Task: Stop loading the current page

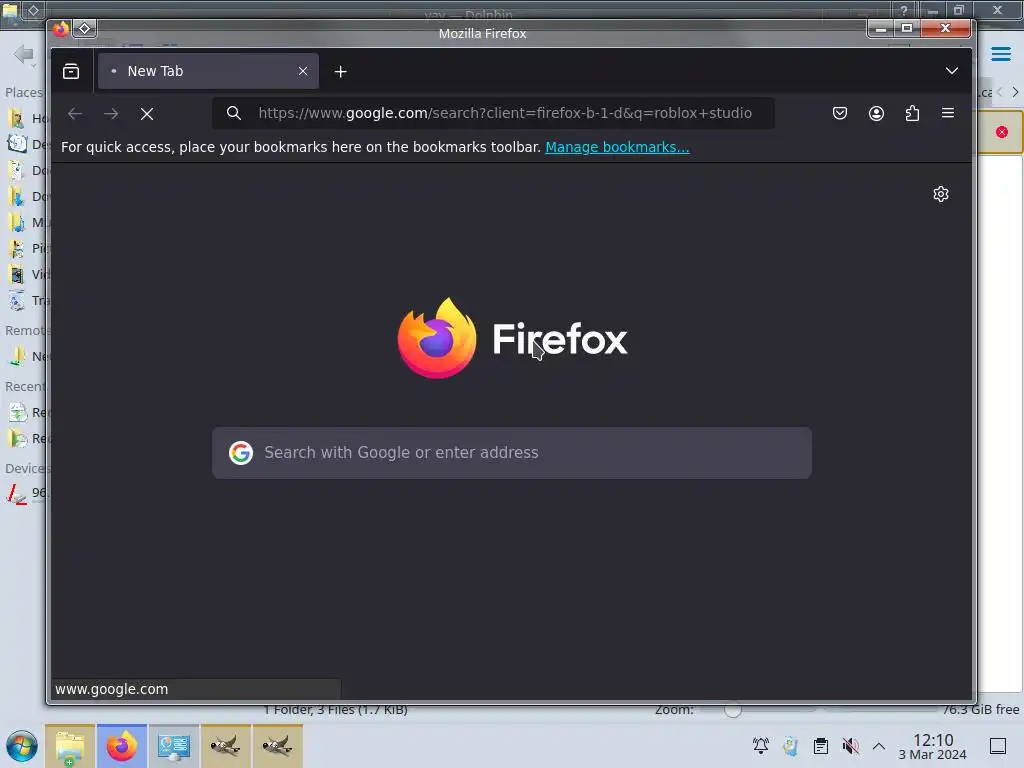Action: click(x=147, y=114)
